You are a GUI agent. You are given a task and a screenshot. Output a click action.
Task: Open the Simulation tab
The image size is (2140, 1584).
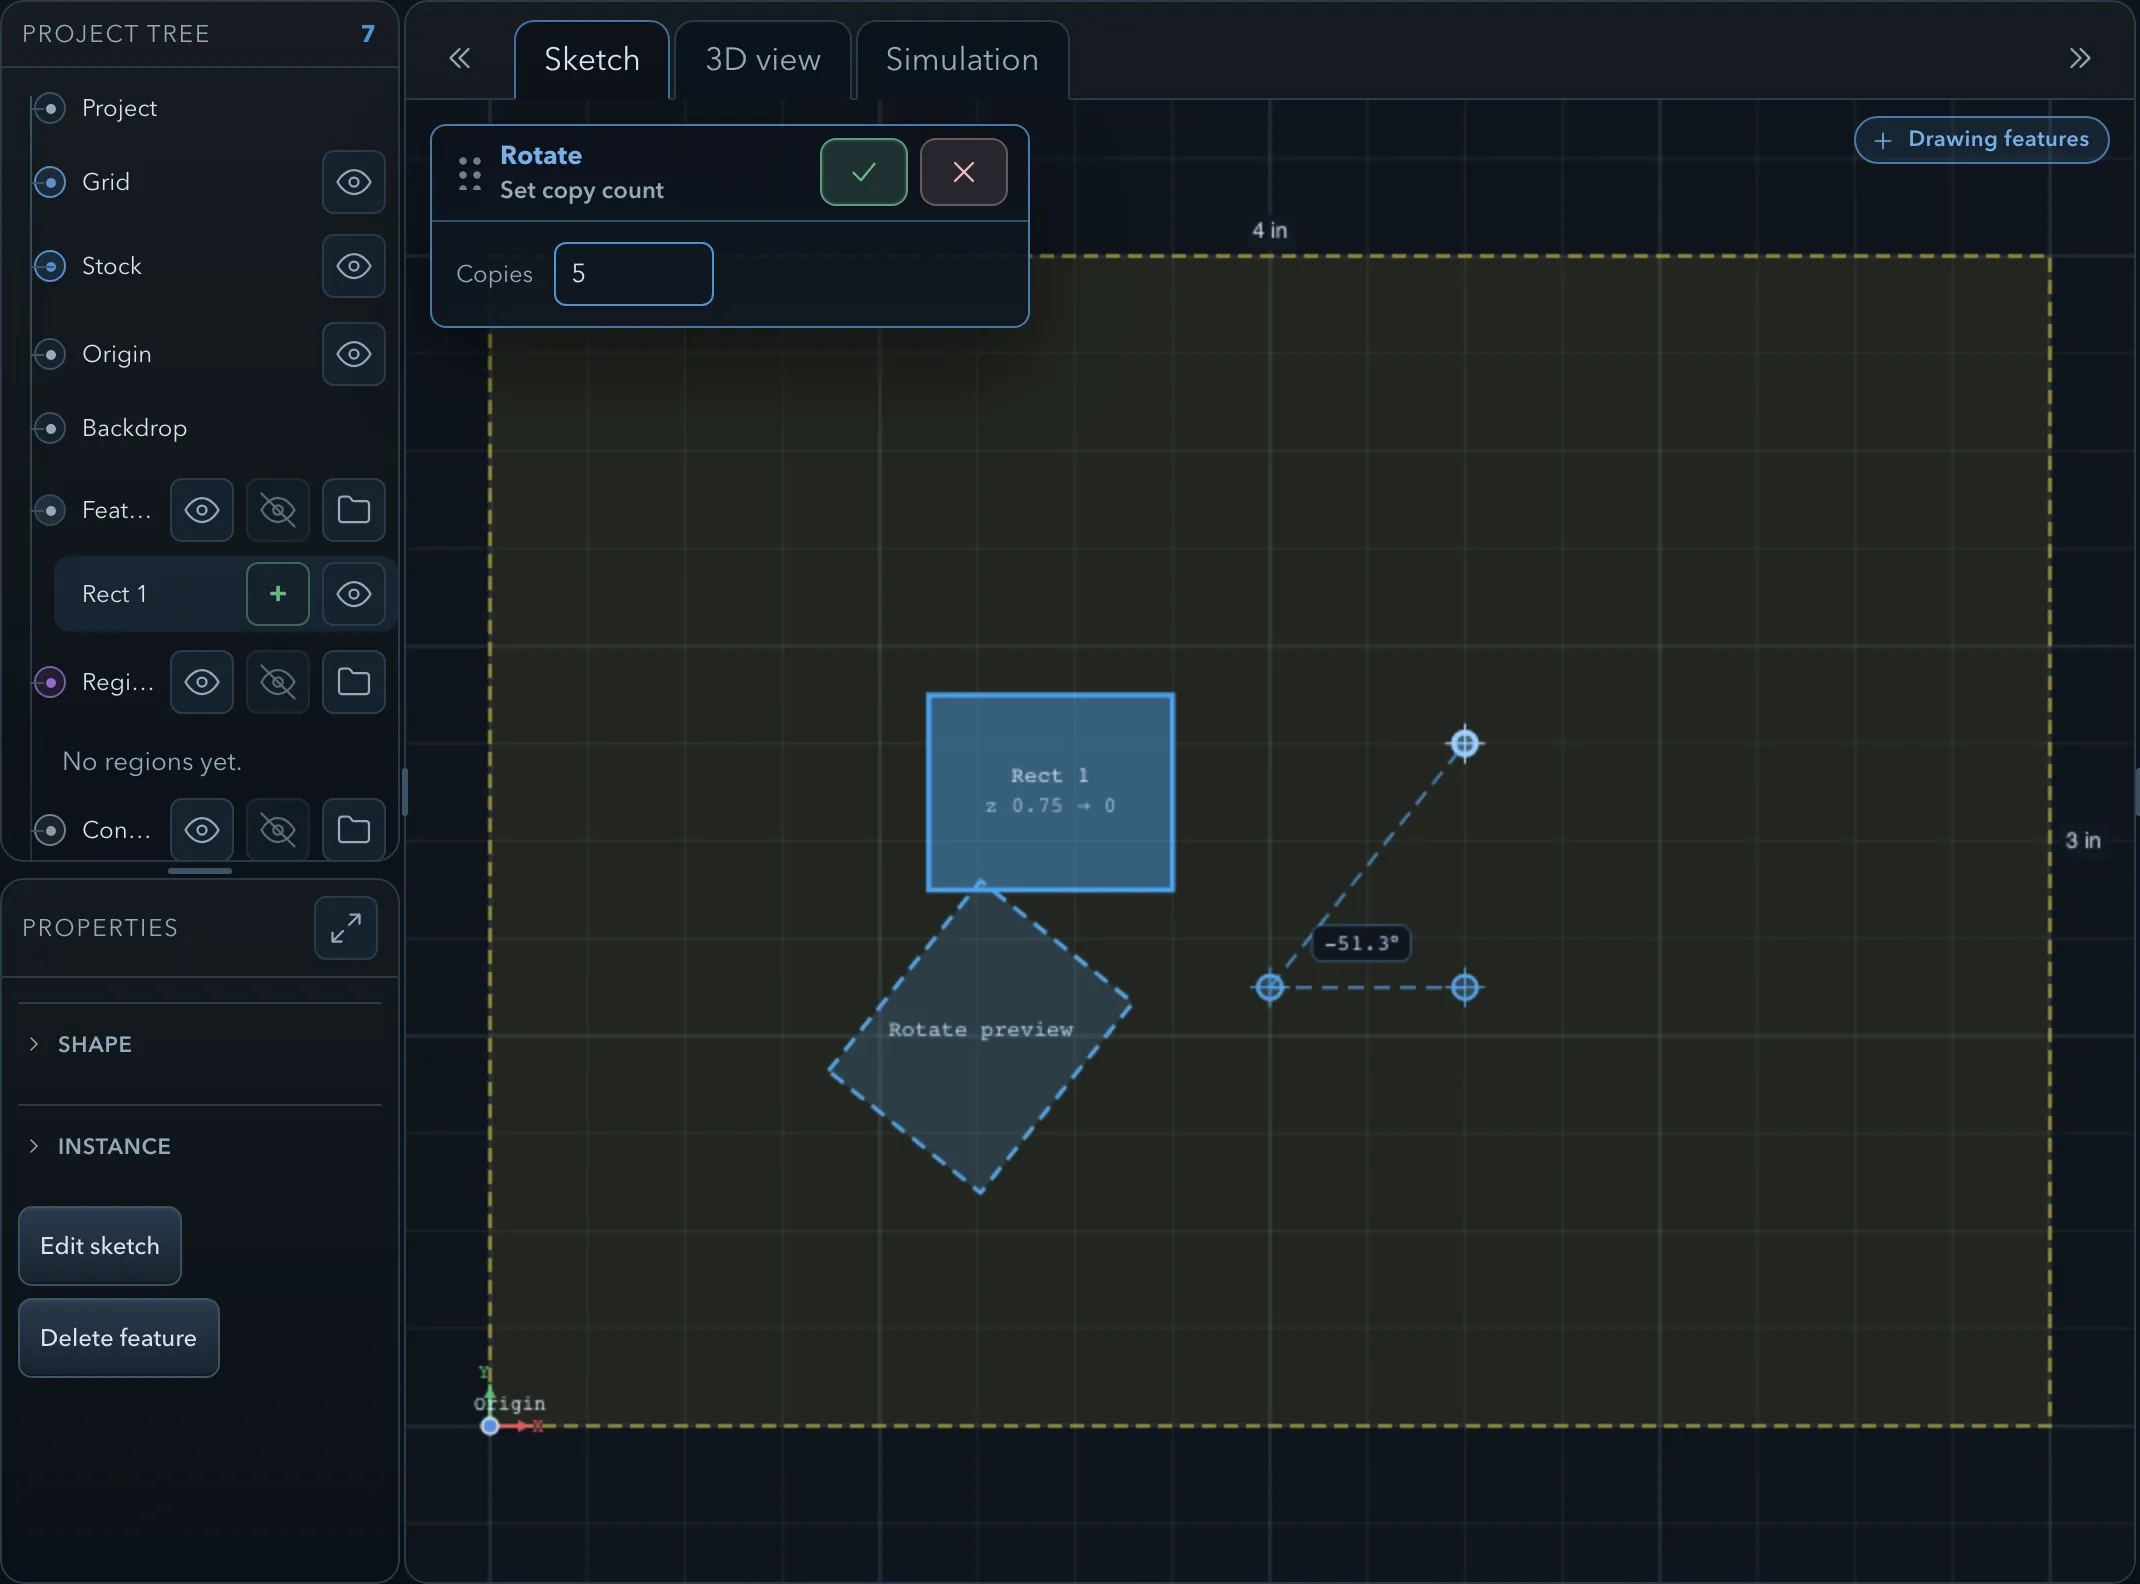click(962, 60)
